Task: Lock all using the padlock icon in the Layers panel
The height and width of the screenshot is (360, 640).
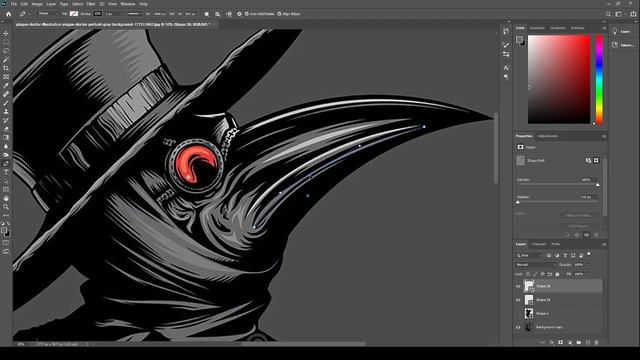Action: coord(558,274)
